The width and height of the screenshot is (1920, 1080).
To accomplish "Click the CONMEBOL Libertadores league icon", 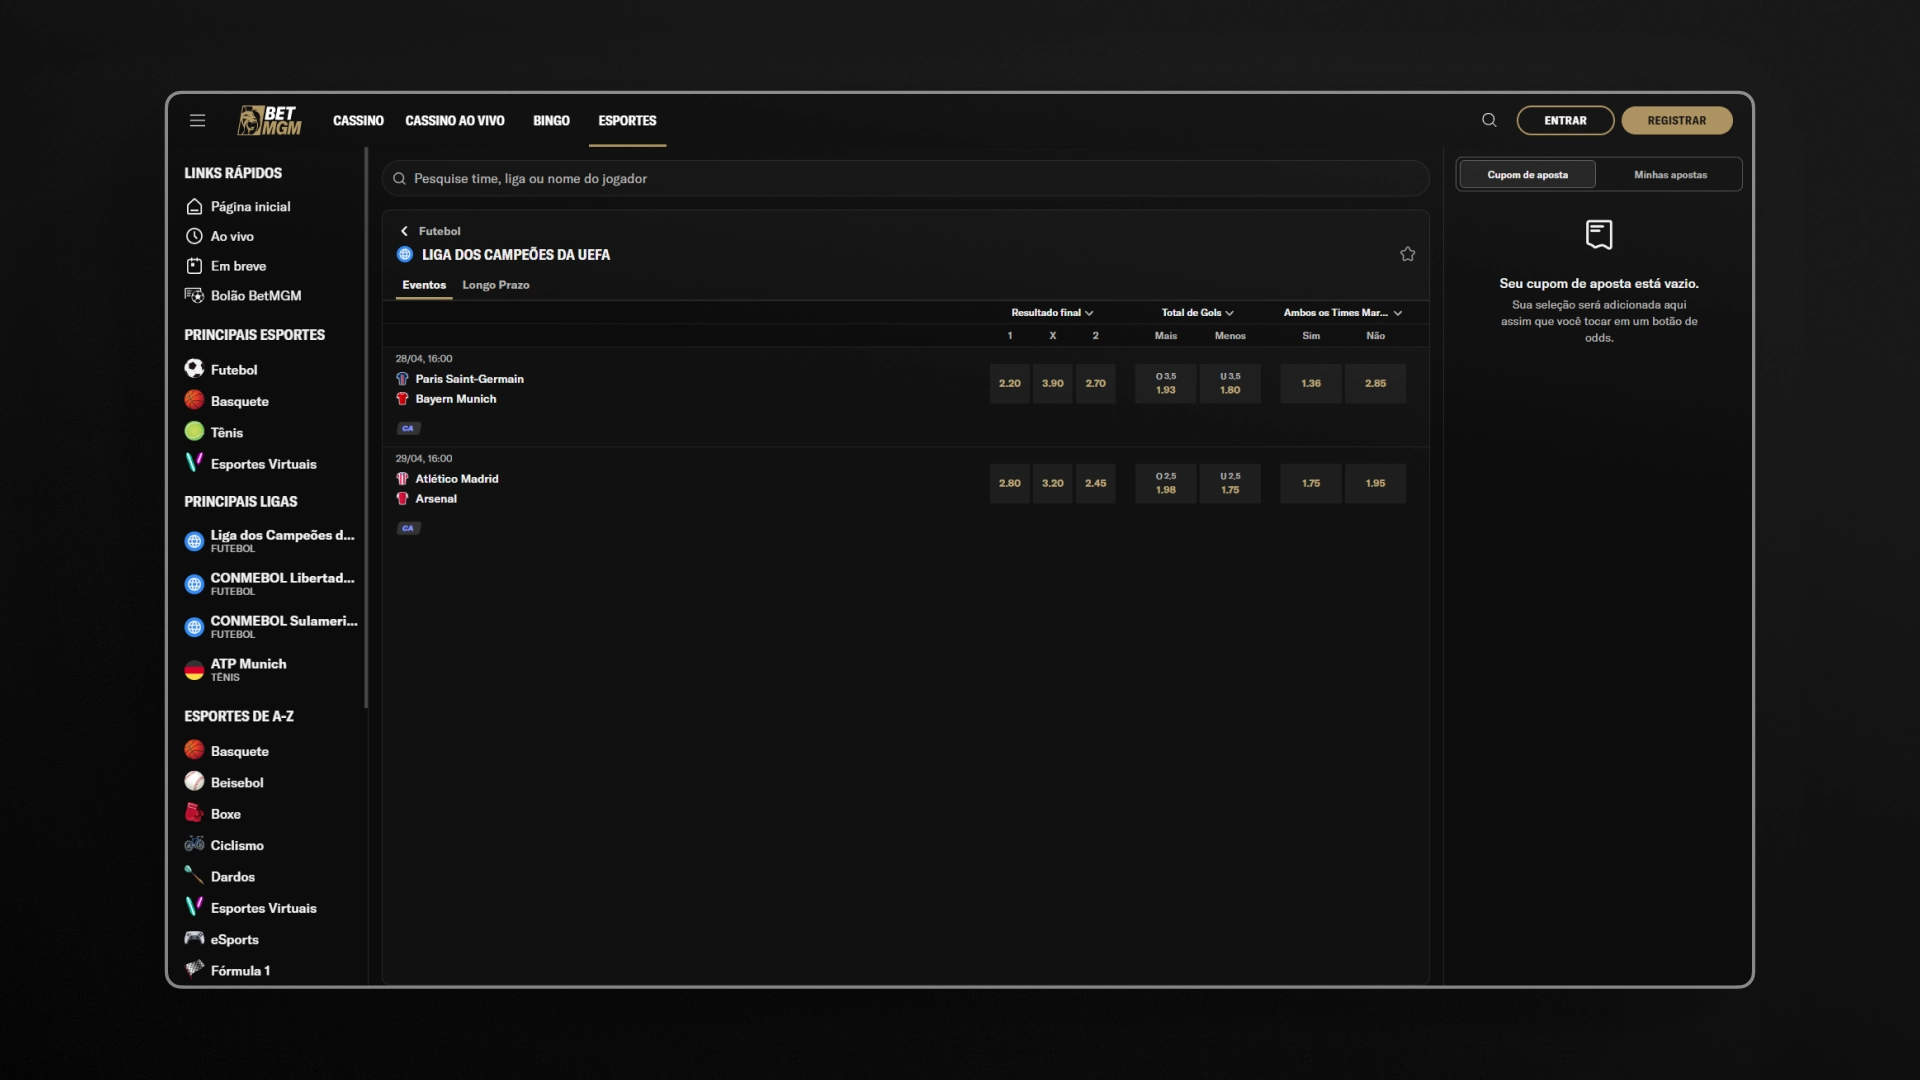I will tap(194, 584).
